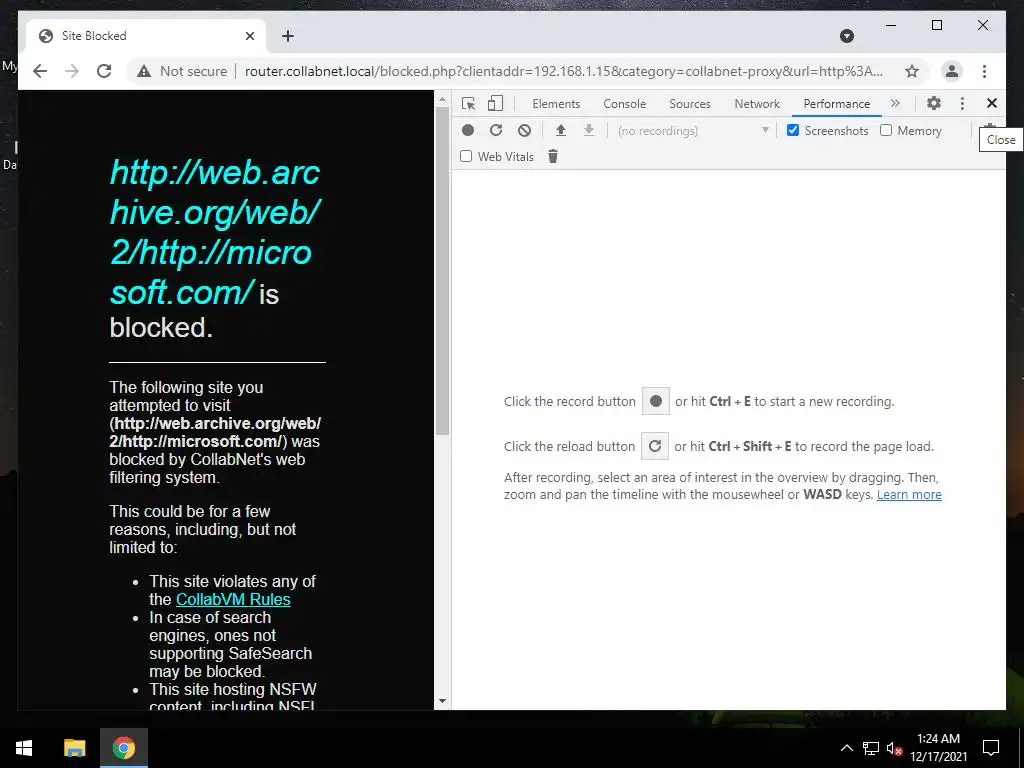This screenshot has width=1024, height=768.
Task: Click the page scrollbar up arrow
Action: 443,100
